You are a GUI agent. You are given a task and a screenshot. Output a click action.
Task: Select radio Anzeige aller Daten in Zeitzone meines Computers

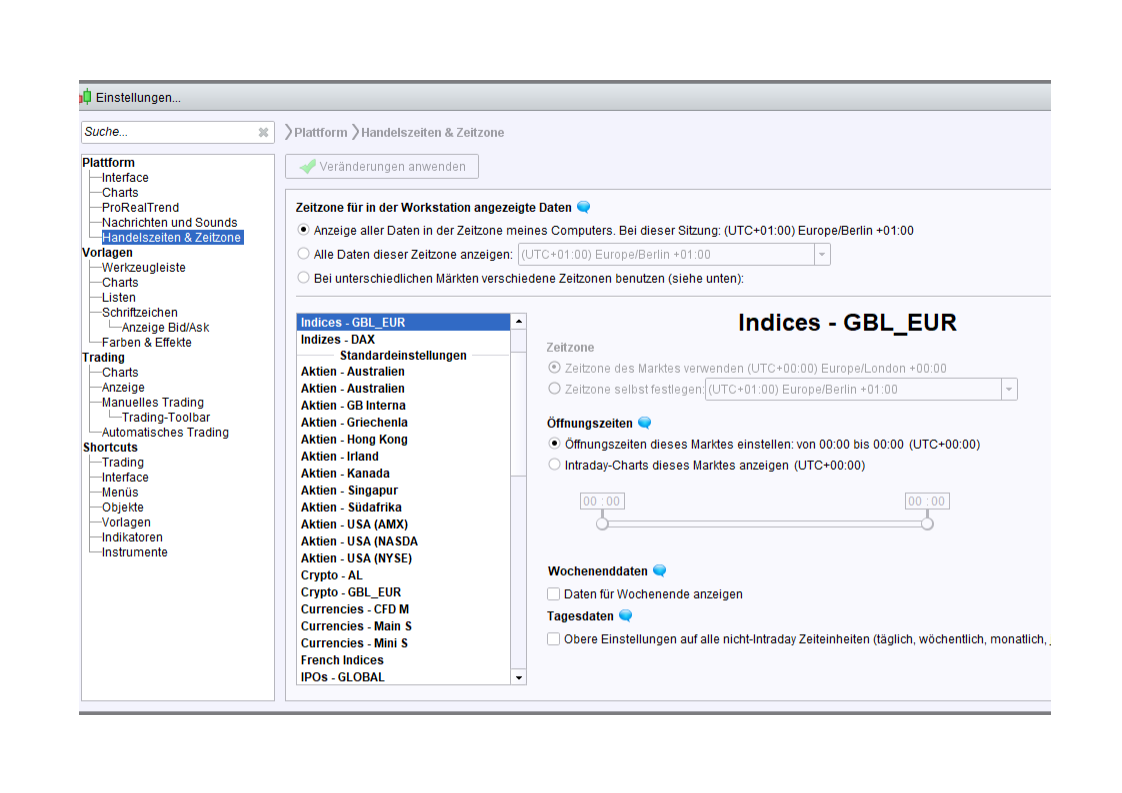point(303,230)
